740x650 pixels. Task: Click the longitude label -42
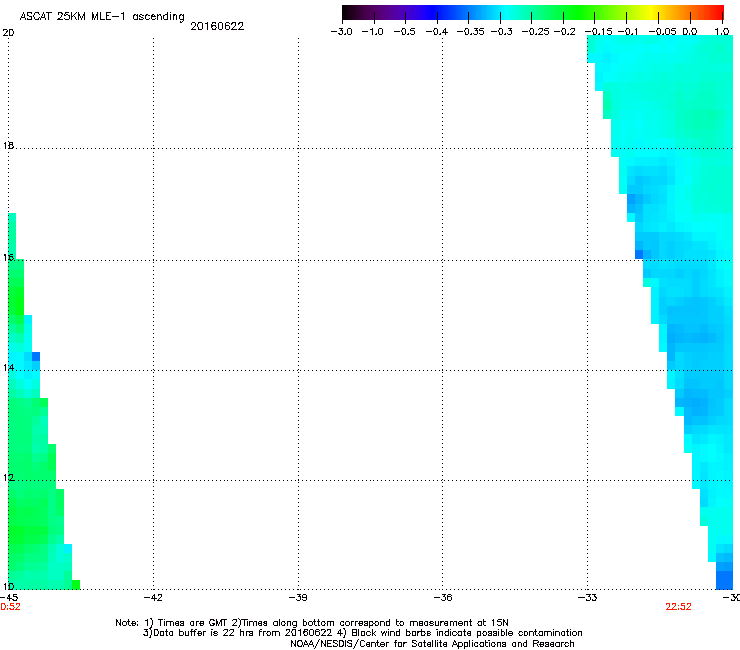coord(153,598)
